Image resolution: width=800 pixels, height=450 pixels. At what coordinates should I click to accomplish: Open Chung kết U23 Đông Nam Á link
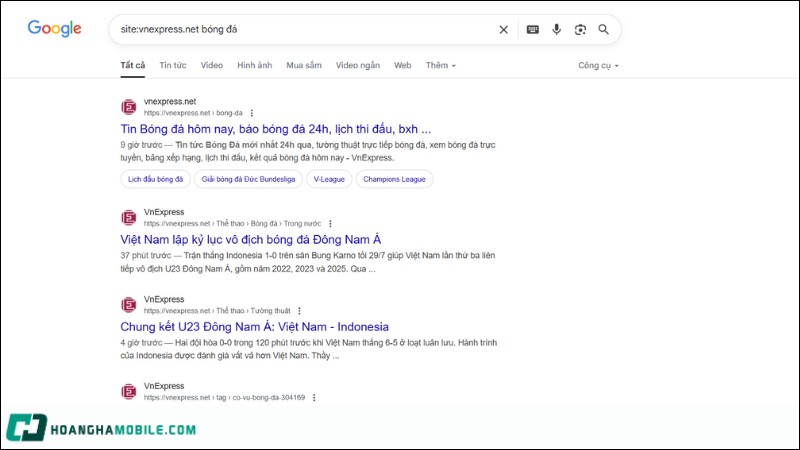click(x=255, y=327)
